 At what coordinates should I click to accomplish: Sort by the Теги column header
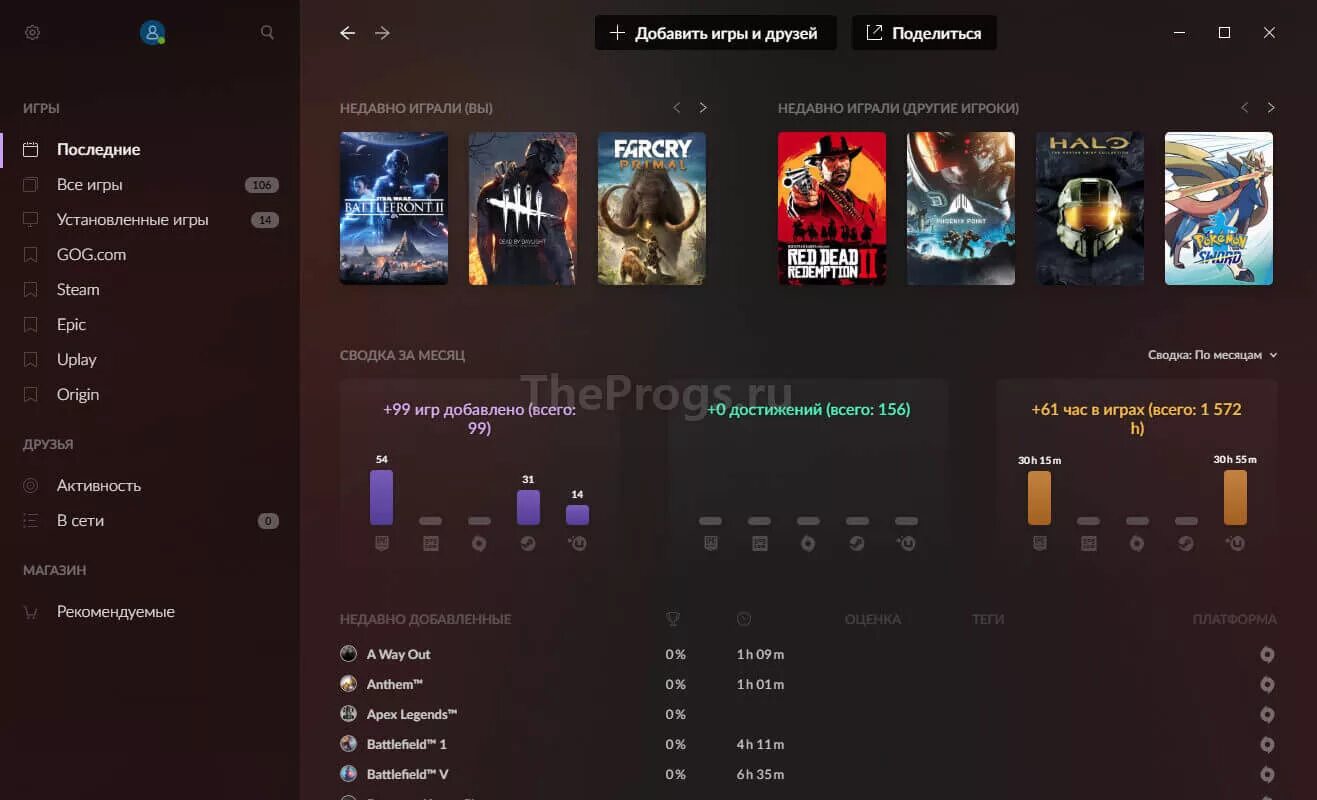coord(988,619)
